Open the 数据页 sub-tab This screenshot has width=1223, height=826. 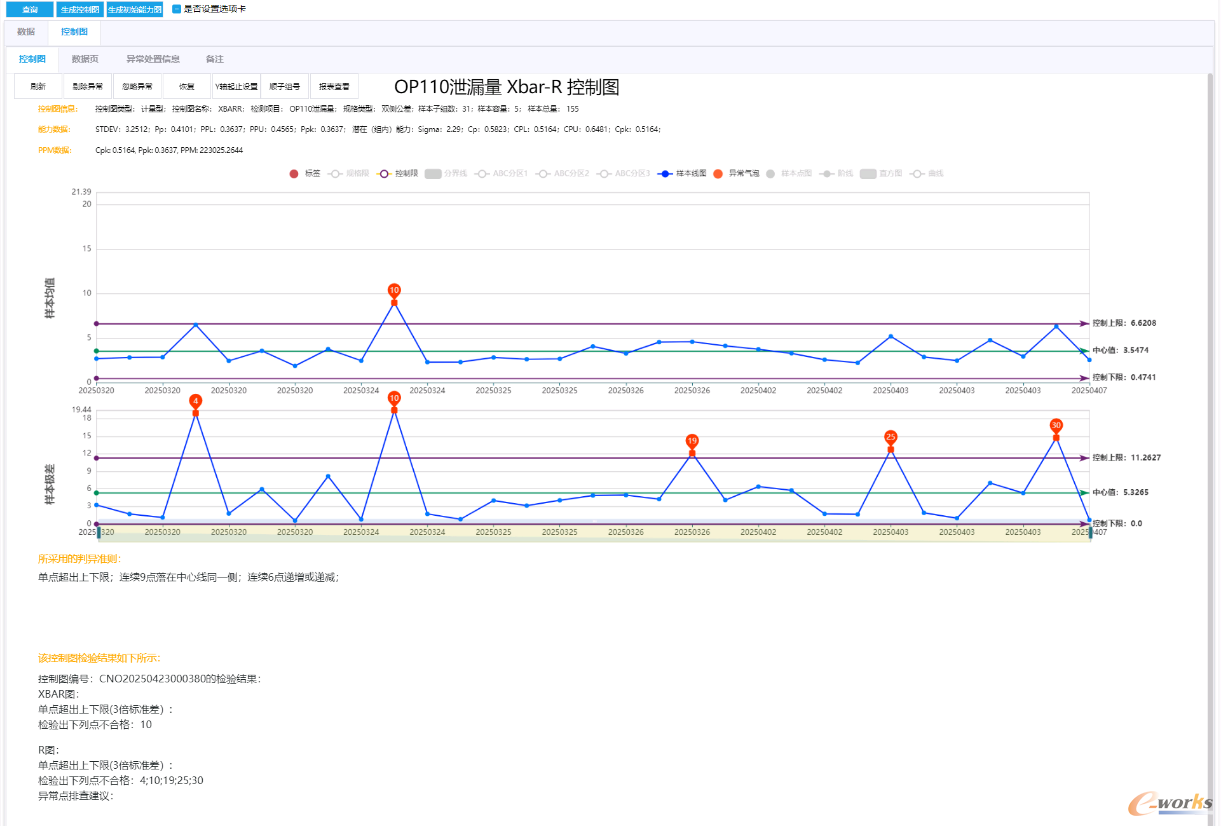[x=86, y=59]
